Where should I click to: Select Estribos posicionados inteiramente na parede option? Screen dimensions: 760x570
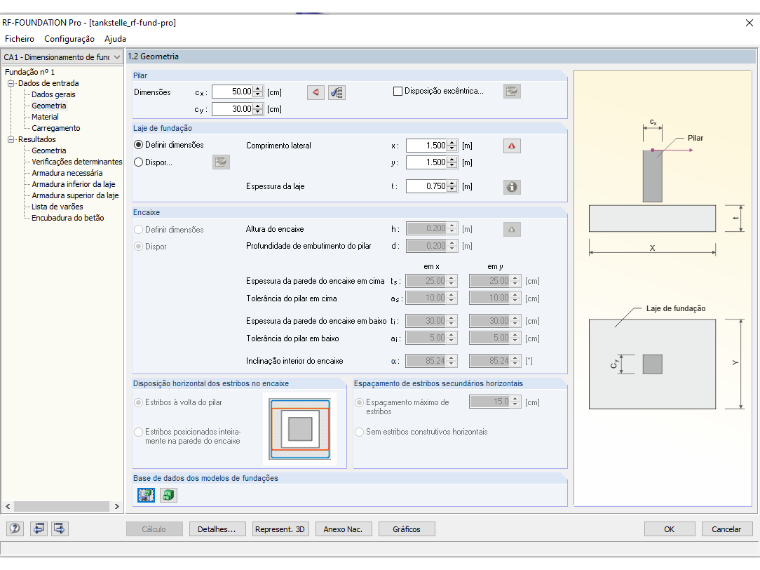click(139, 431)
